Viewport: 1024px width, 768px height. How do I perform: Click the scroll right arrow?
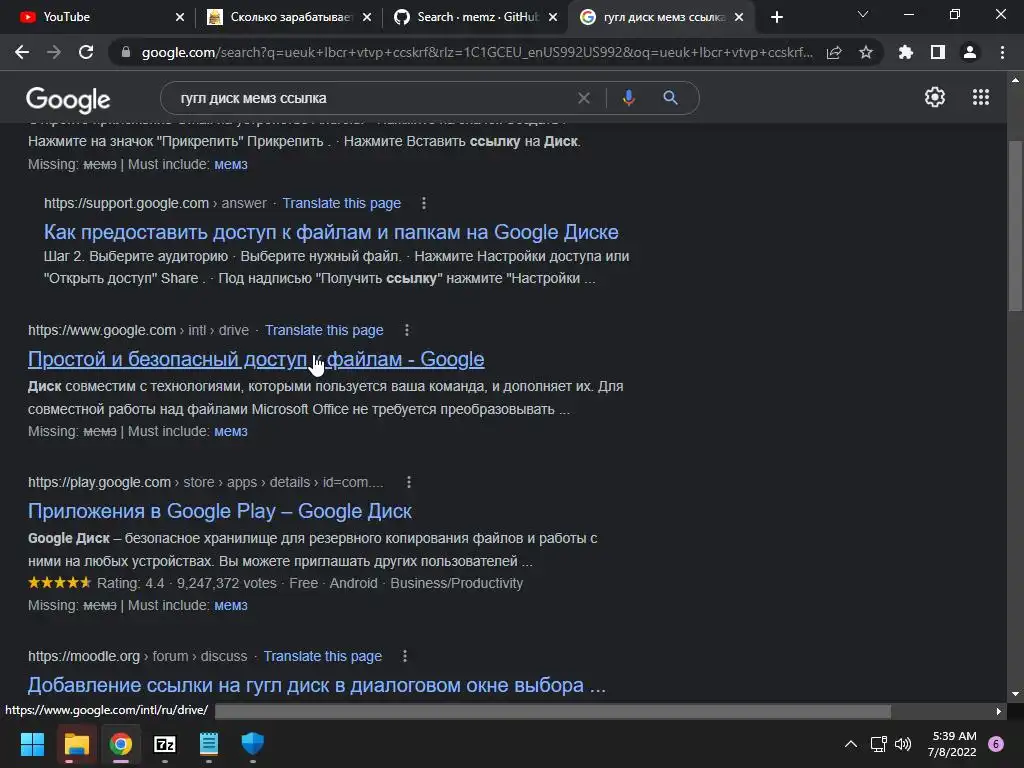click(x=999, y=711)
